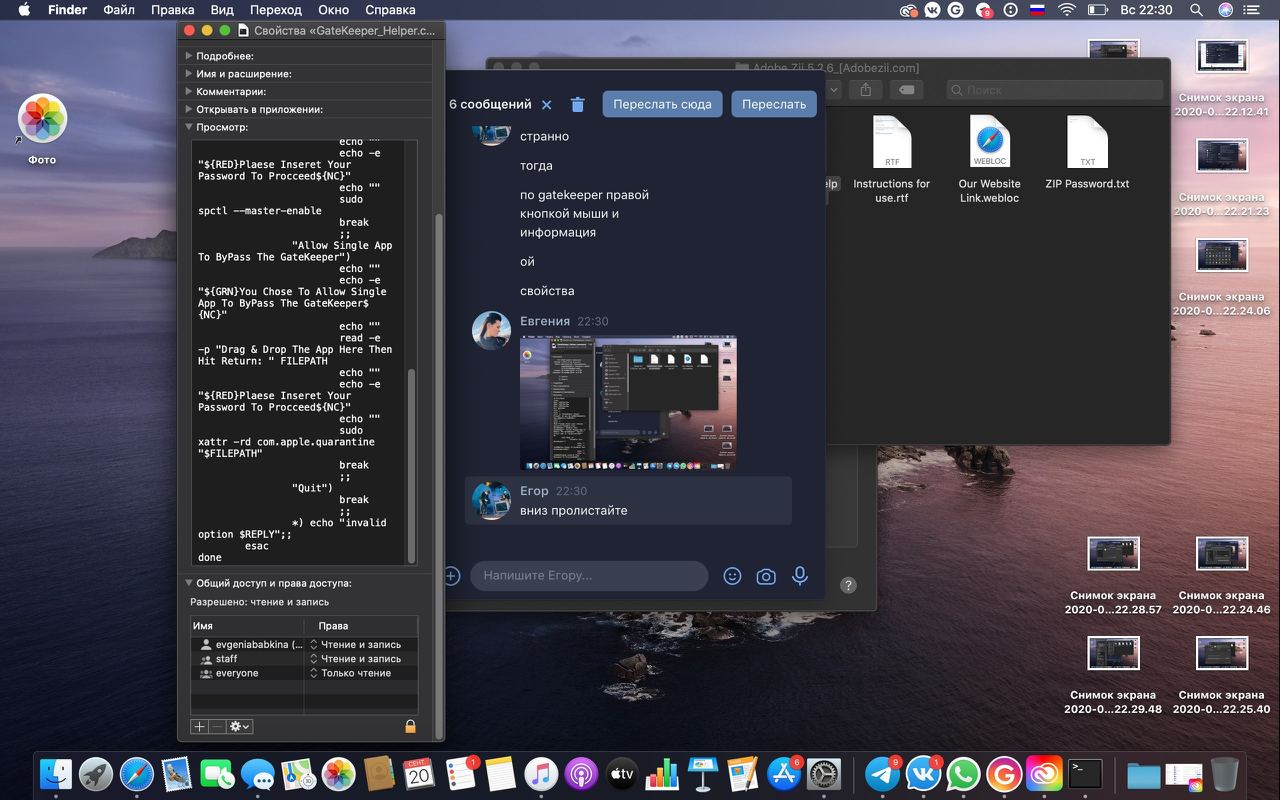The height and width of the screenshot is (800, 1280).
Task: Select Instructions for use.rtf file
Action: click(x=891, y=160)
